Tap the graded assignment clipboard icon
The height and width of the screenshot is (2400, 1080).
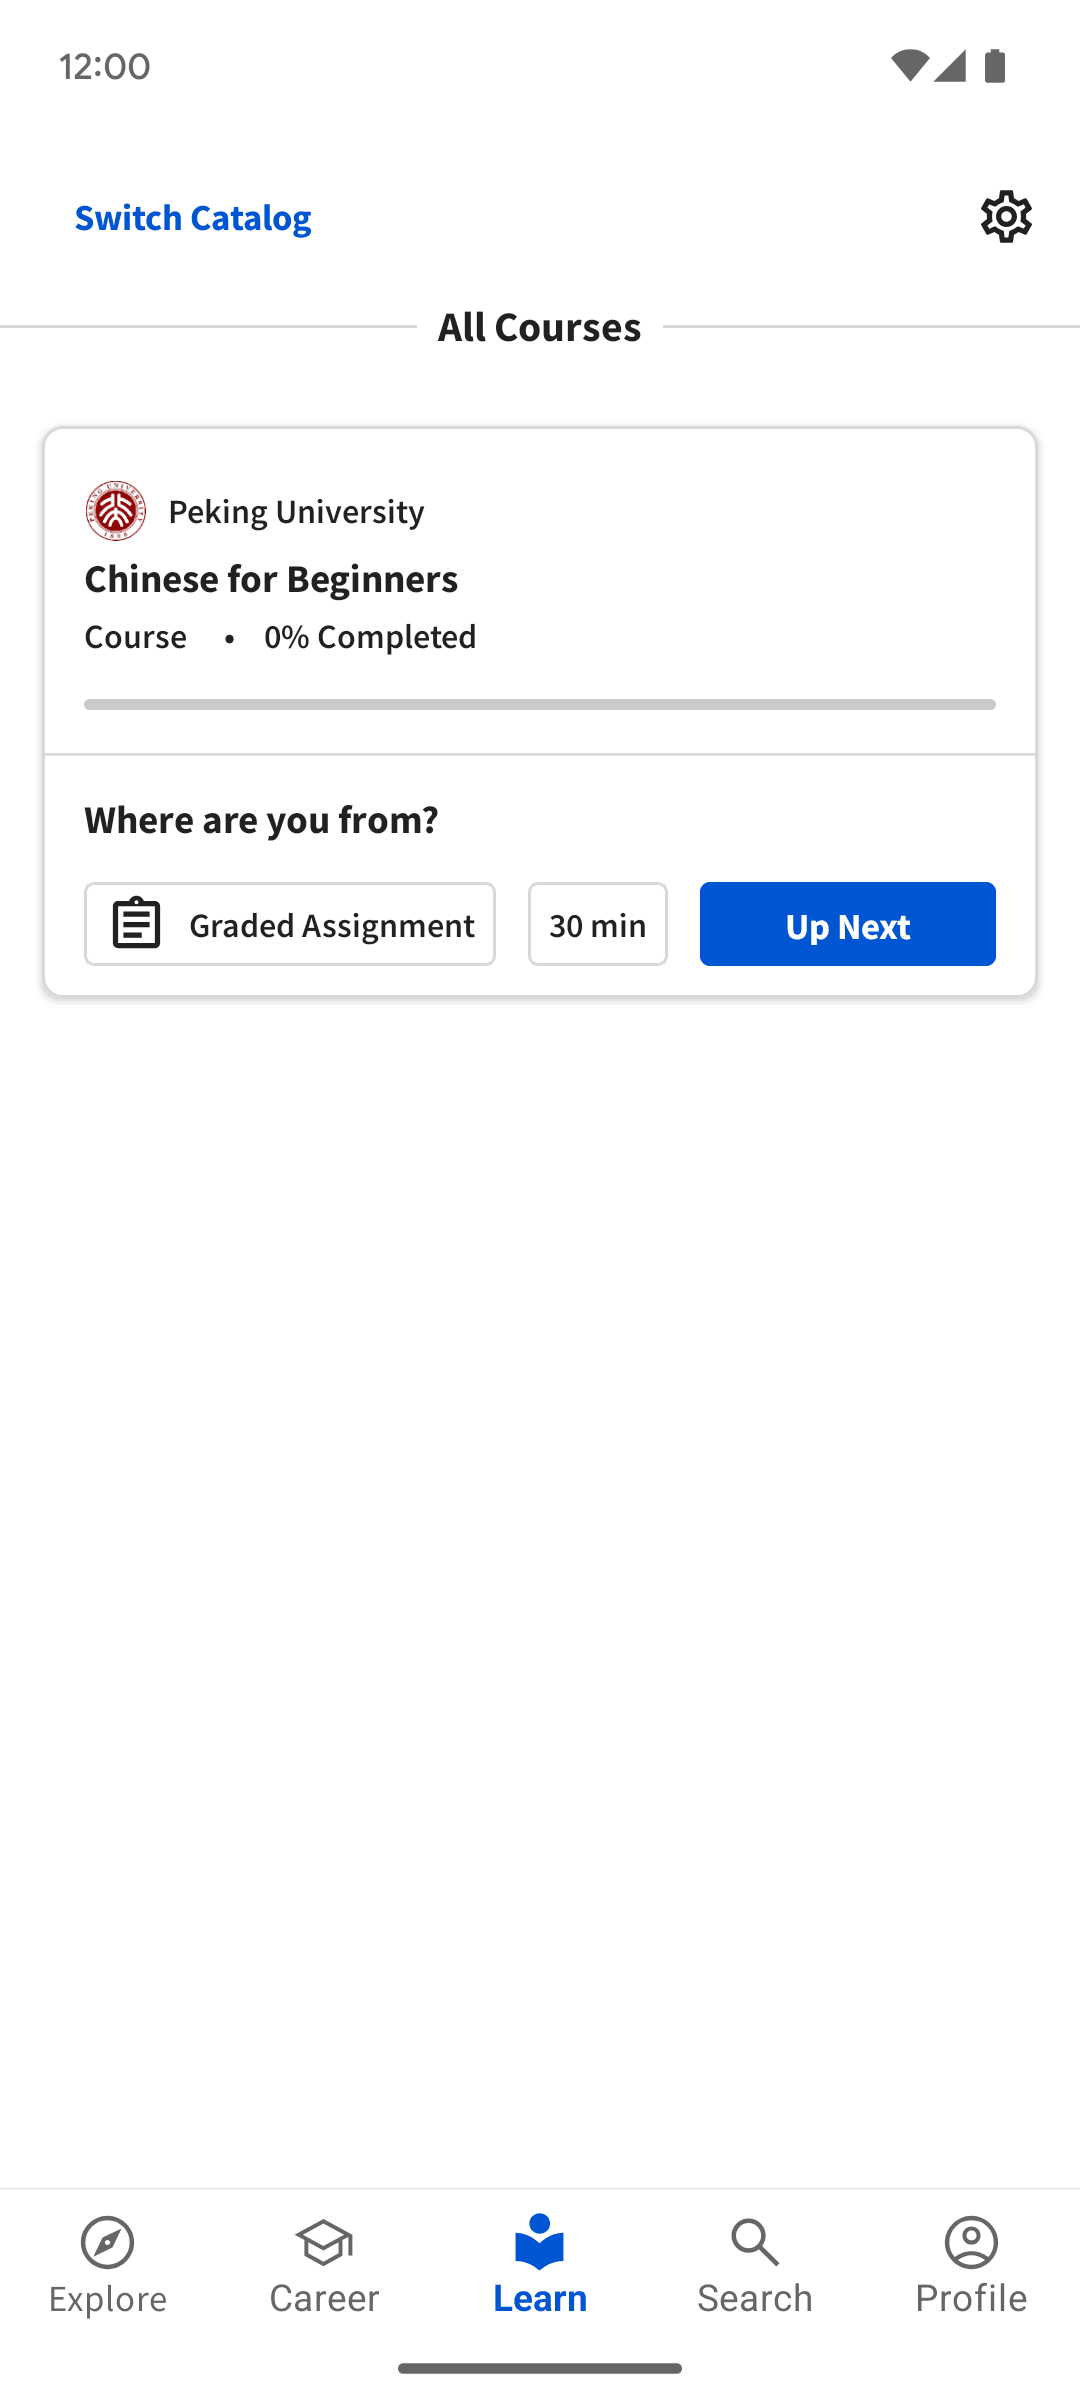point(136,924)
